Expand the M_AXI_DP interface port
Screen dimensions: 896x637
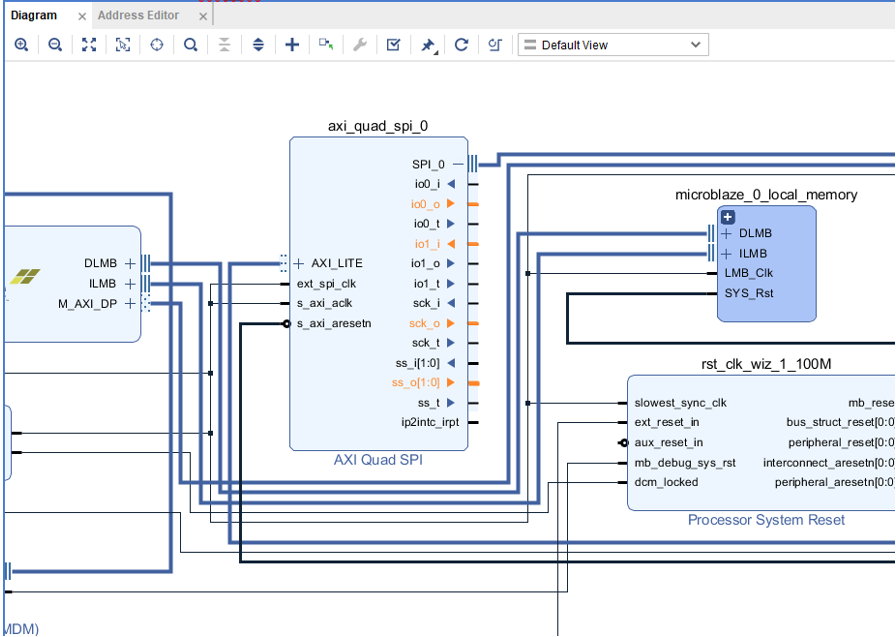129,304
